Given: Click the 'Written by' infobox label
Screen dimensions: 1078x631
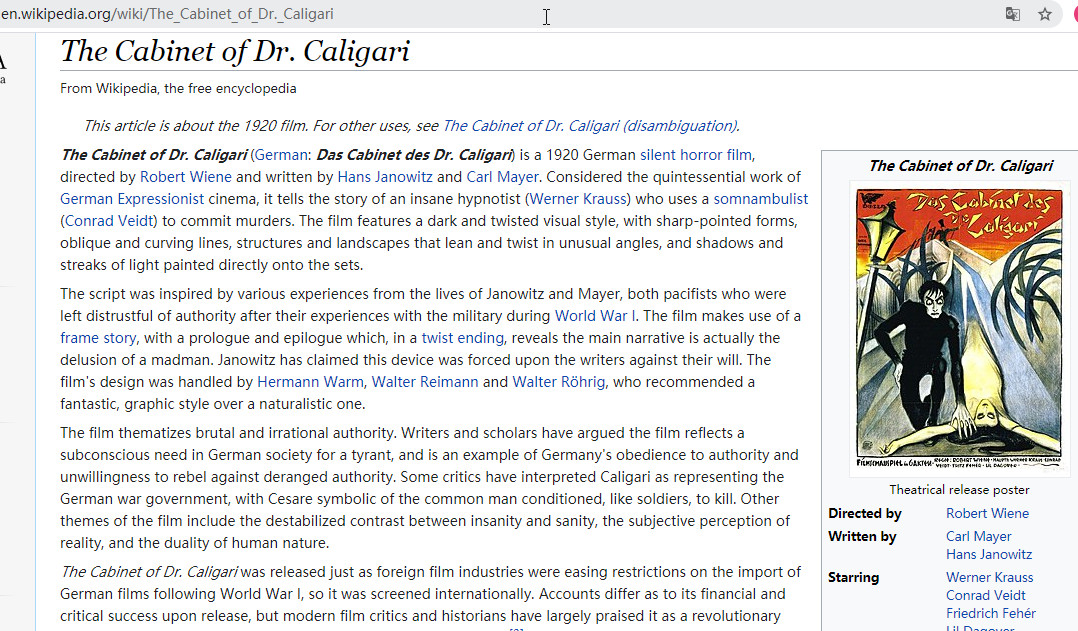Looking at the screenshot, I should [x=862, y=536].
